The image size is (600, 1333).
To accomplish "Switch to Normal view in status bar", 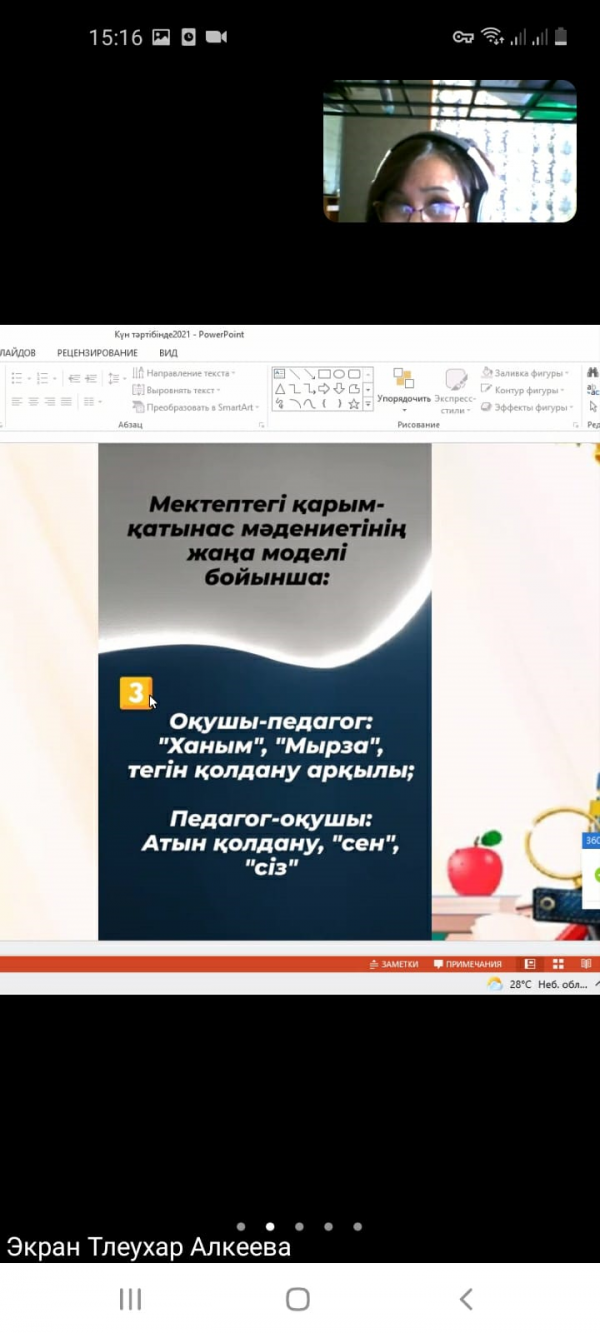I will point(530,964).
